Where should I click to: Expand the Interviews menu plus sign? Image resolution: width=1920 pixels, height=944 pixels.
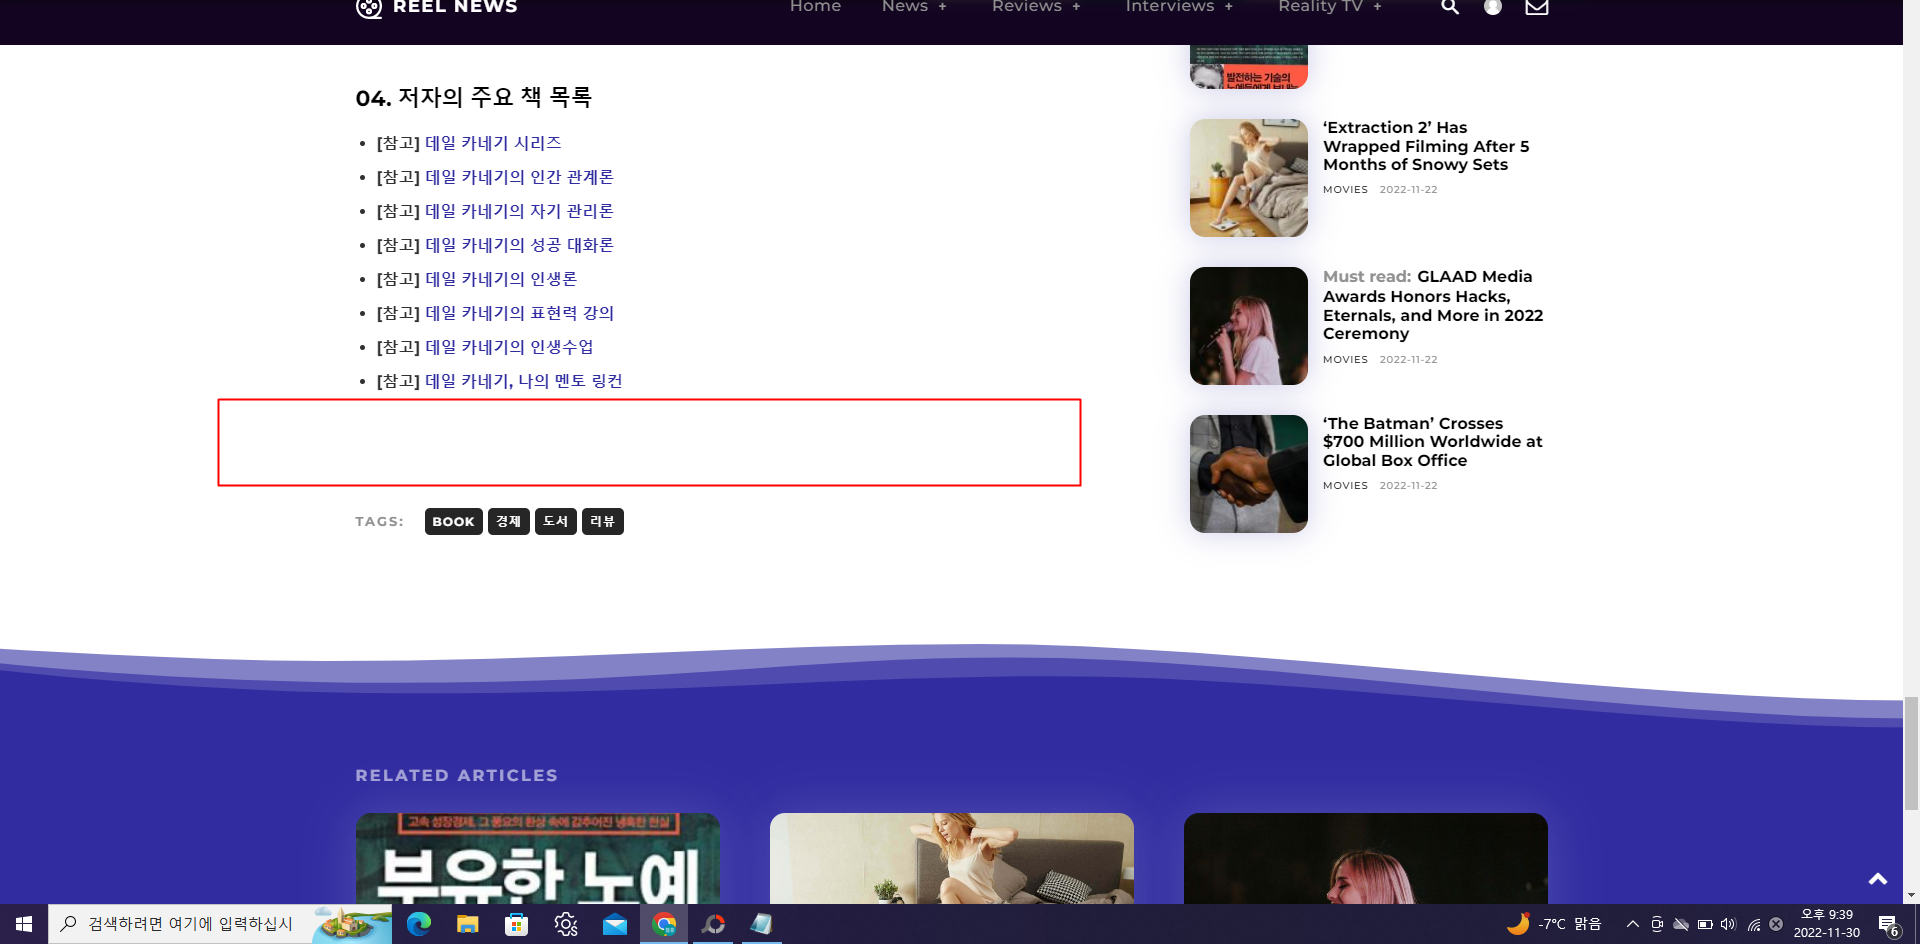coord(1229,7)
